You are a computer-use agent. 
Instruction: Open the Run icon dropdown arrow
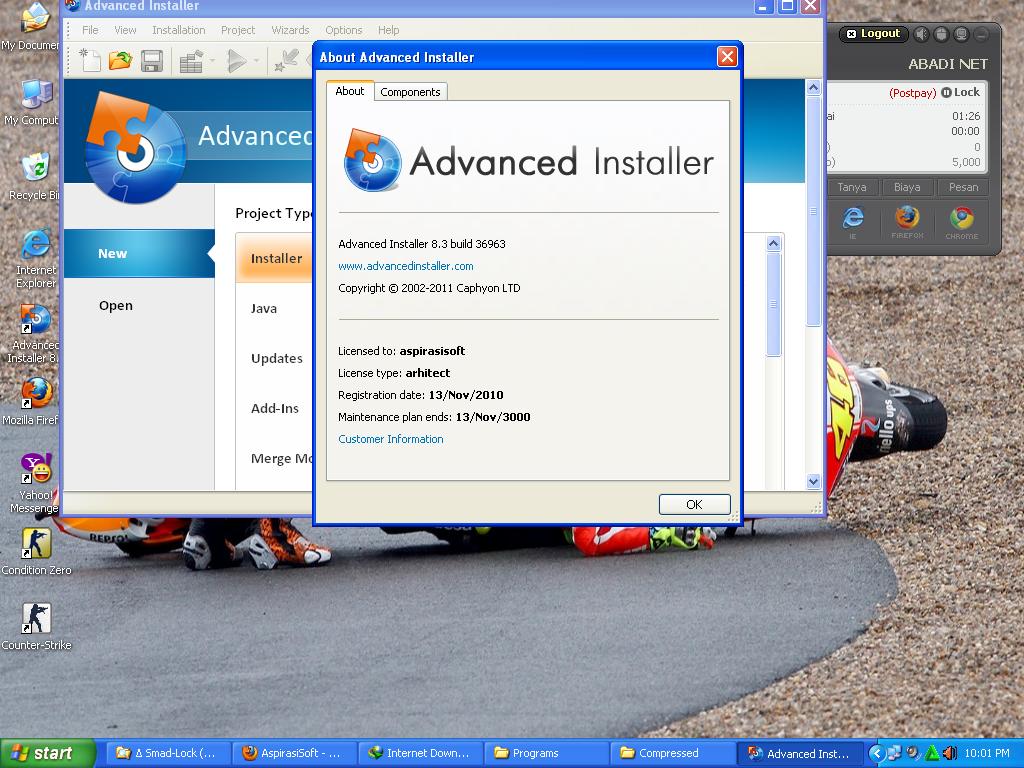tap(256, 61)
